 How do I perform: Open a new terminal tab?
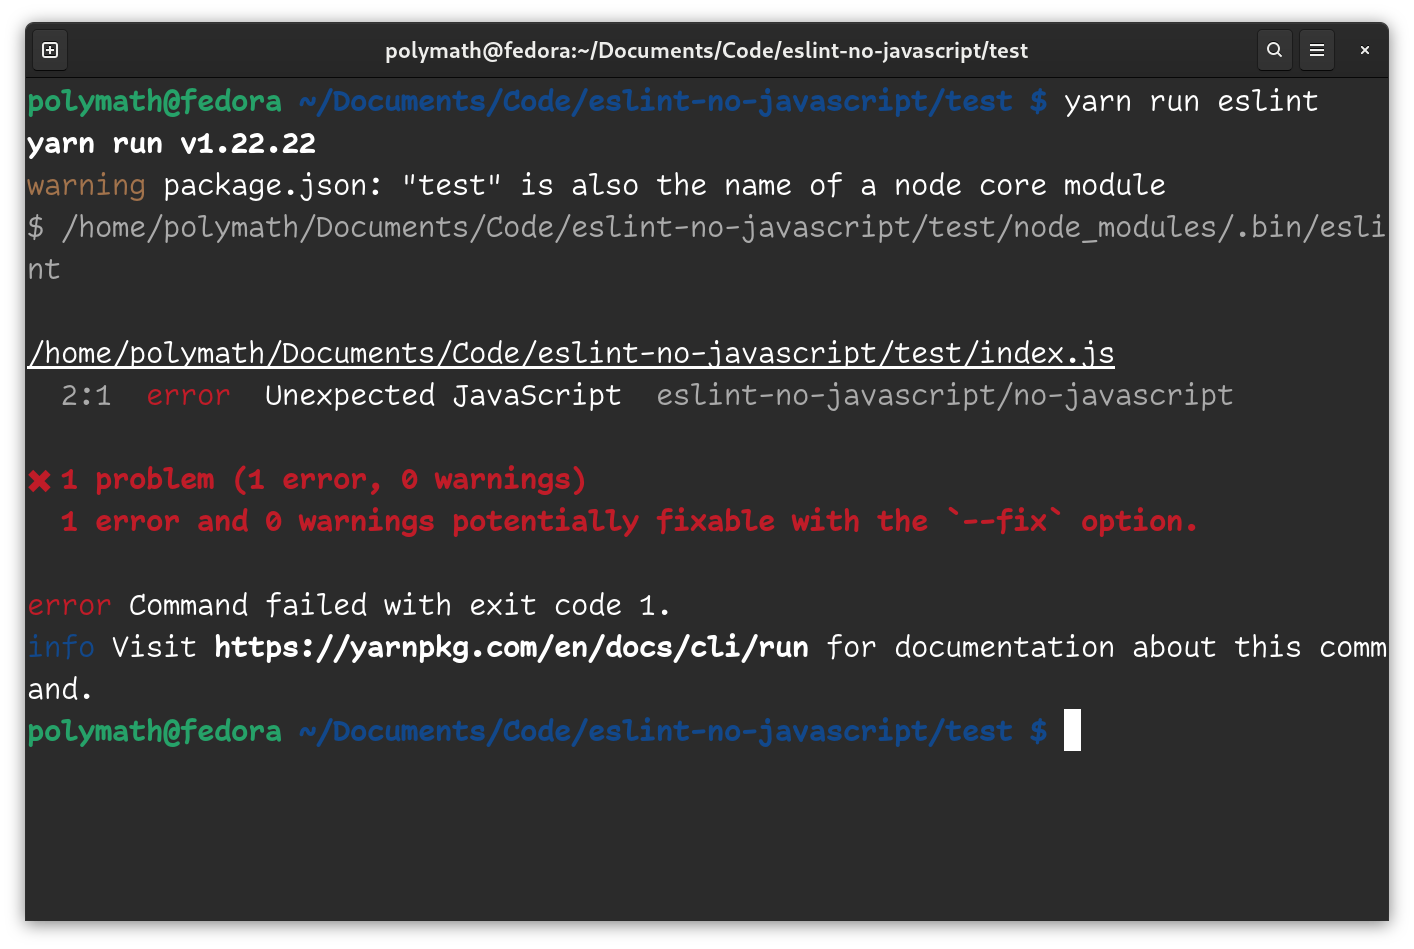pyautogui.click(x=49, y=49)
